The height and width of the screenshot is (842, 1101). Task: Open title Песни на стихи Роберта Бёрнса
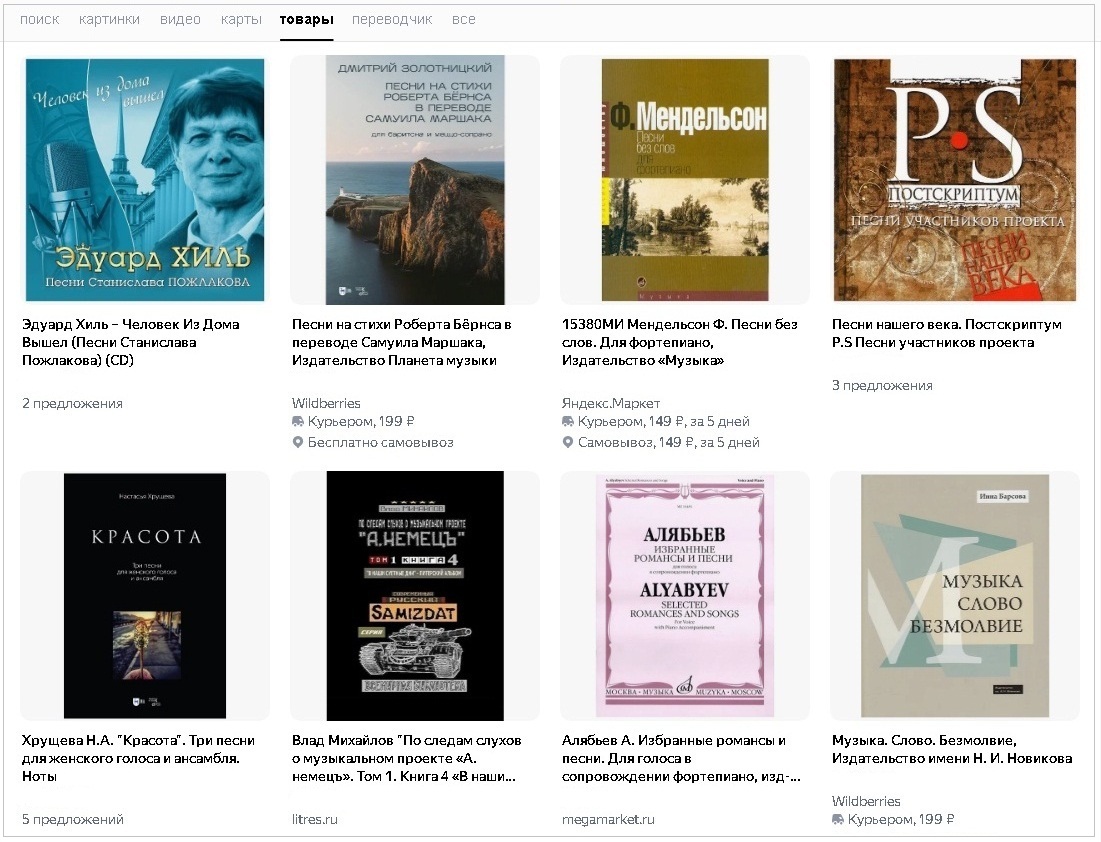(x=402, y=342)
